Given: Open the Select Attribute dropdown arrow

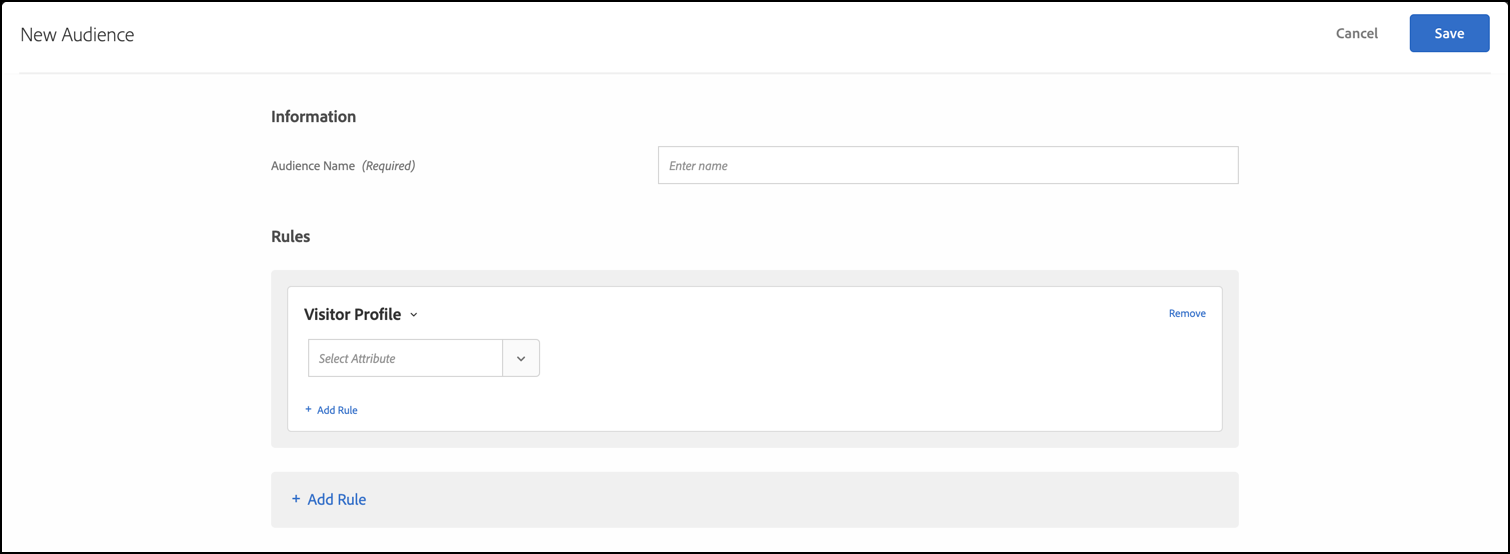Looking at the screenshot, I should click(521, 358).
